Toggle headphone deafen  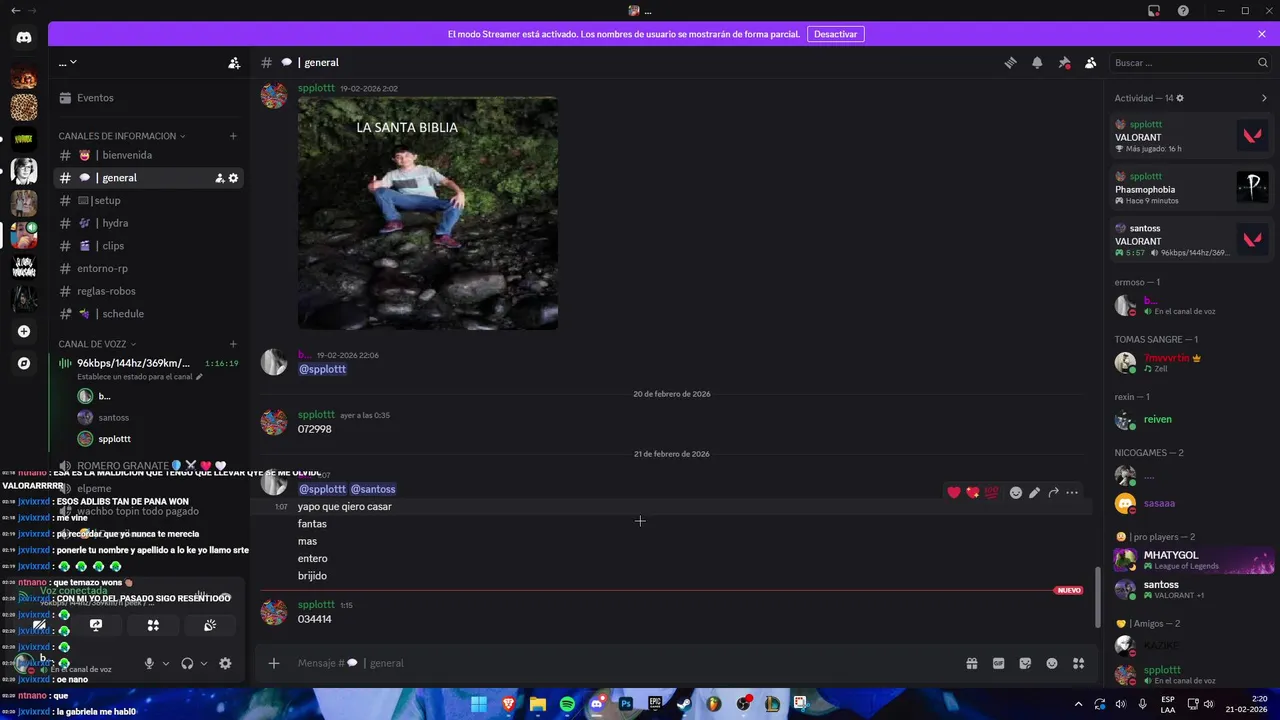(187, 663)
